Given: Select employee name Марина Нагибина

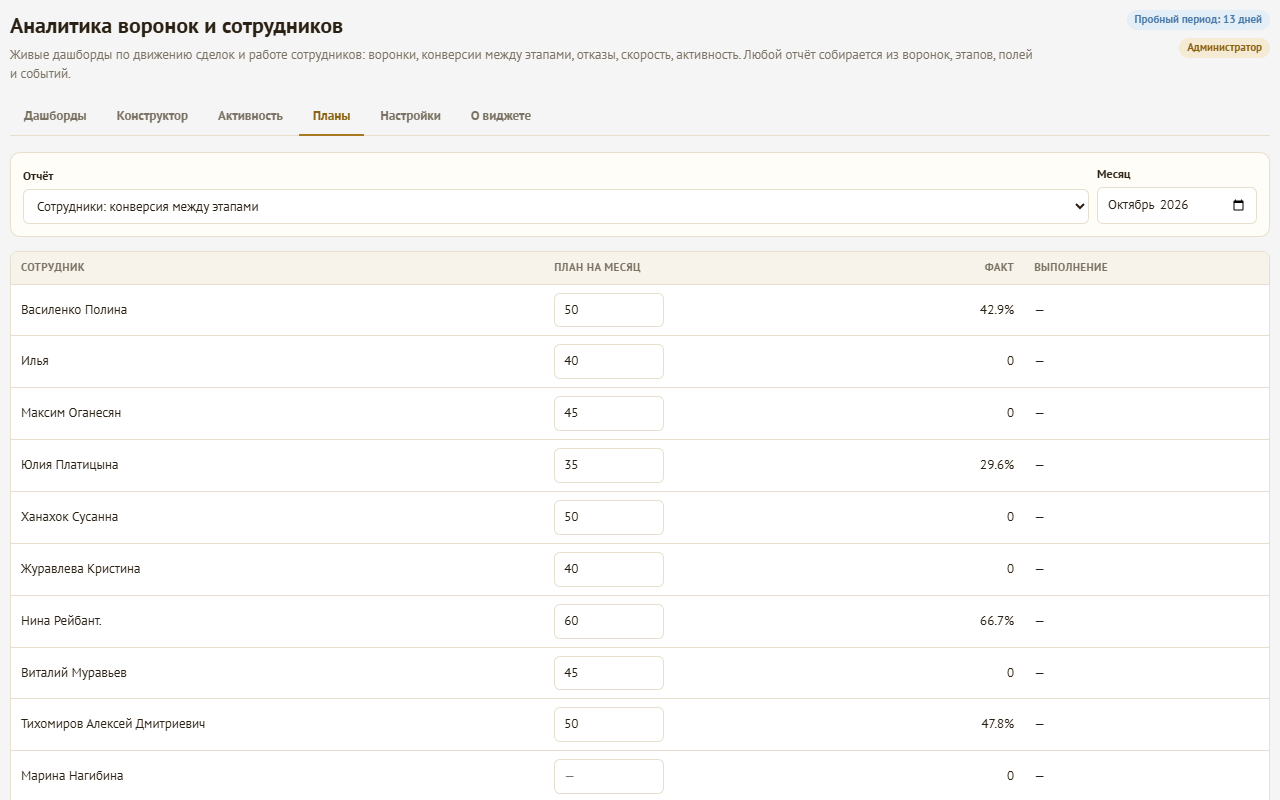Looking at the screenshot, I should pos(72,776).
